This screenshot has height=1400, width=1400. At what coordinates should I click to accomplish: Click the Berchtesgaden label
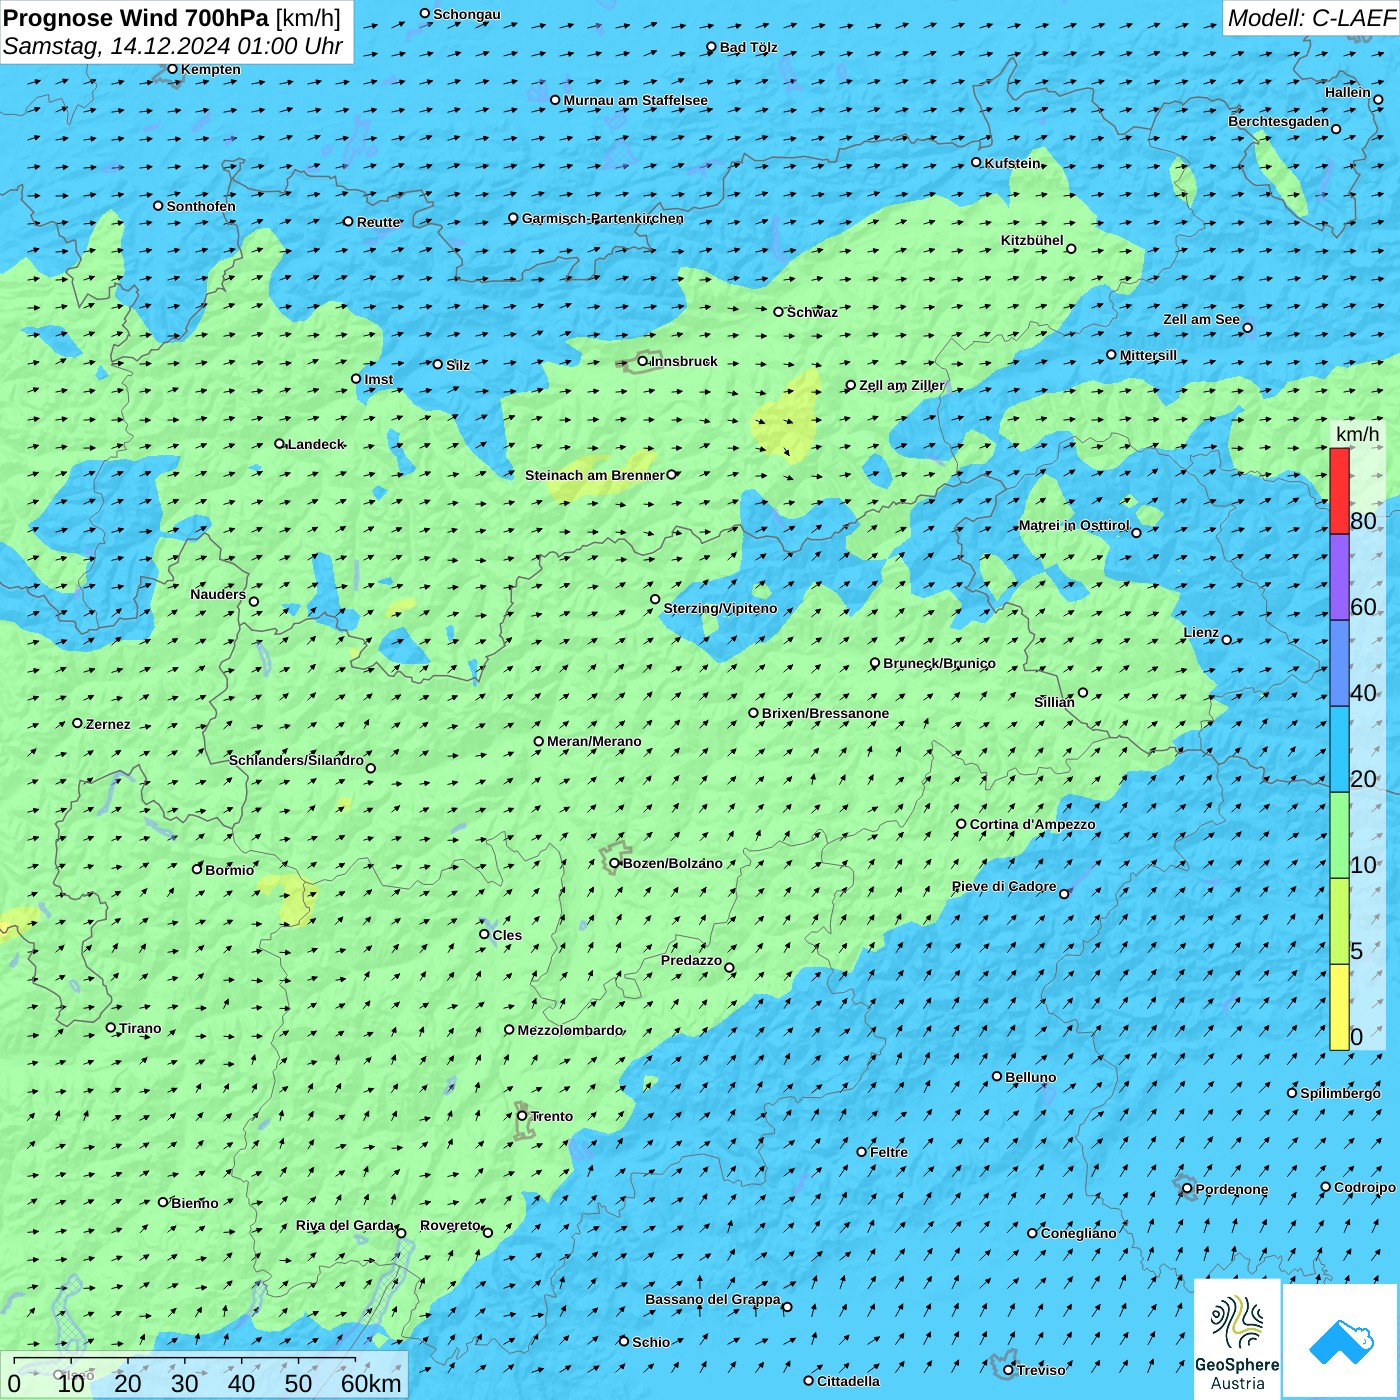click(1279, 121)
